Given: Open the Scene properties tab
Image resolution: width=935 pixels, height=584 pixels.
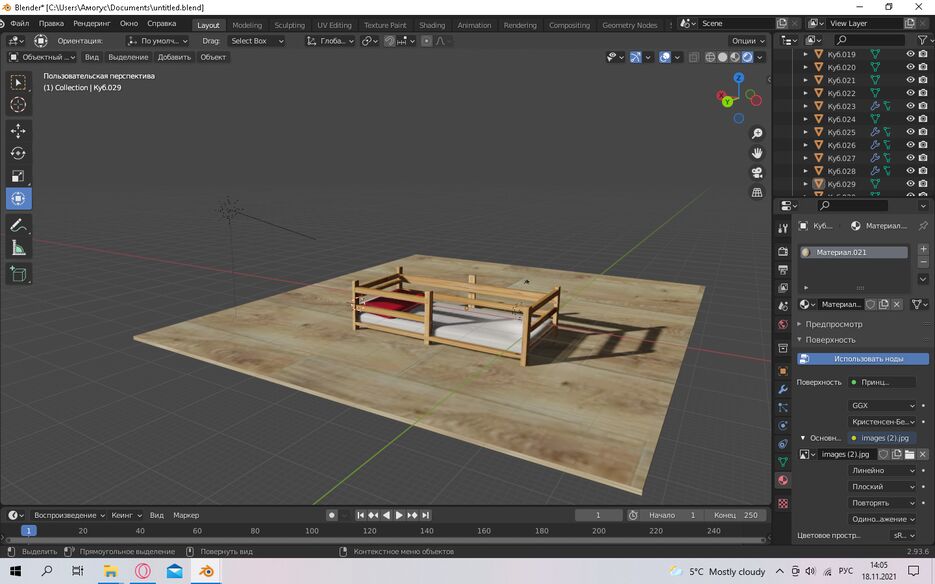Looking at the screenshot, I should tap(783, 306).
